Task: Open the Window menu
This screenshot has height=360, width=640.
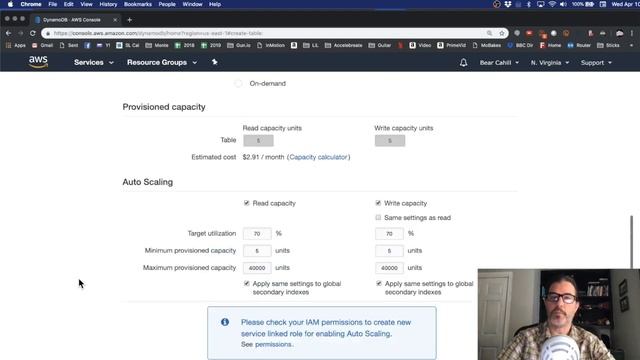Action: 192,4
